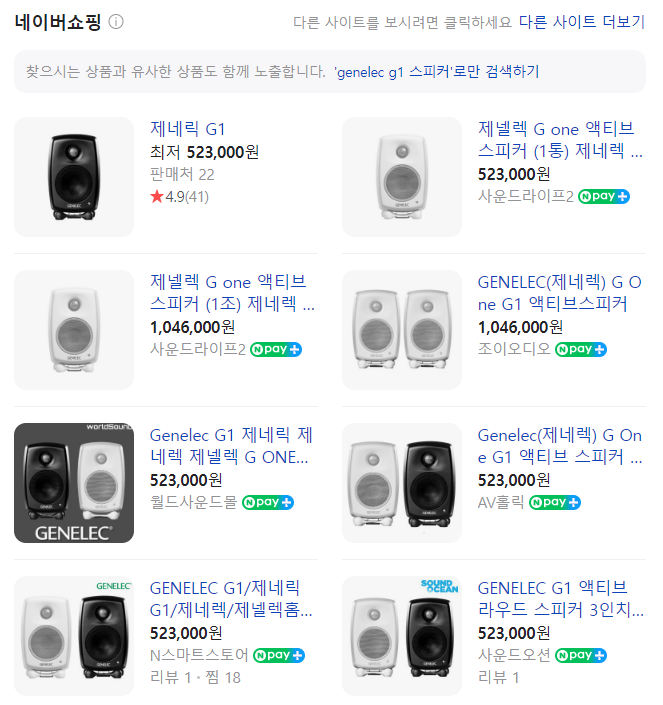The height and width of the screenshot is (705, 663).
Task: Click 판매처 22 seller count
Action: 181,174
